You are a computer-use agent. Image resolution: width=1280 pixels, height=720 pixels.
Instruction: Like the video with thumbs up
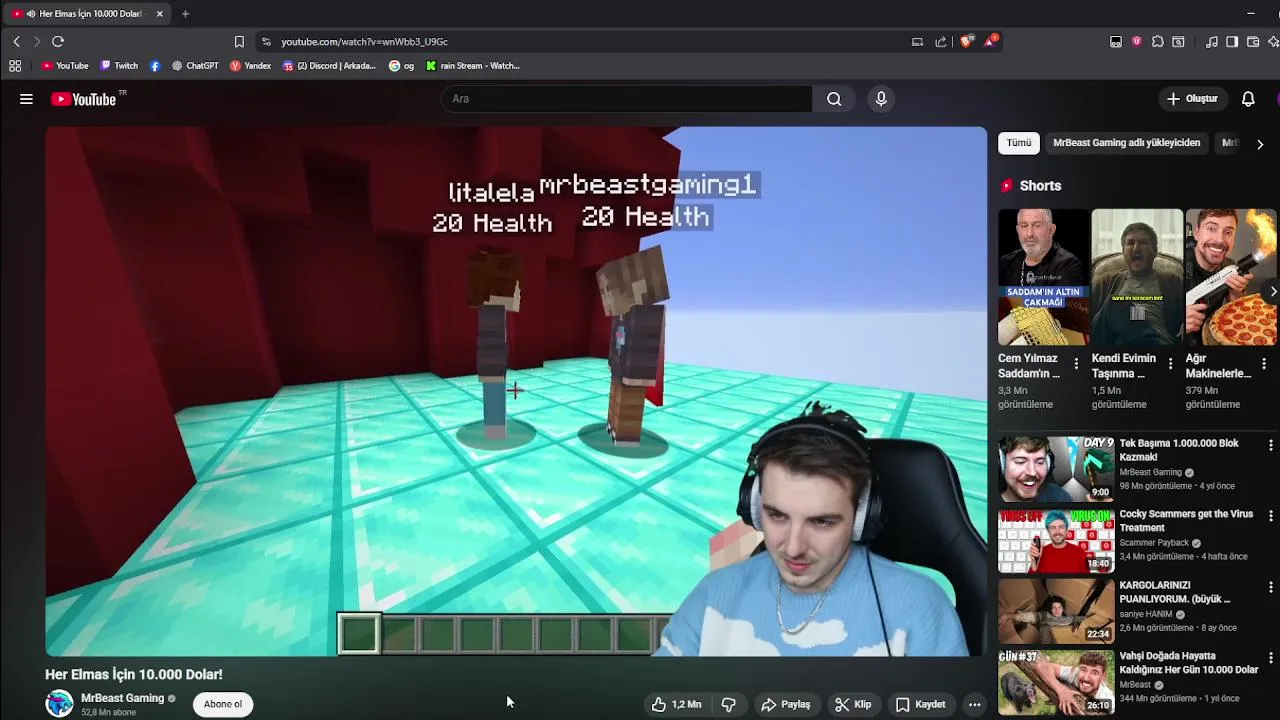(677, 704)
